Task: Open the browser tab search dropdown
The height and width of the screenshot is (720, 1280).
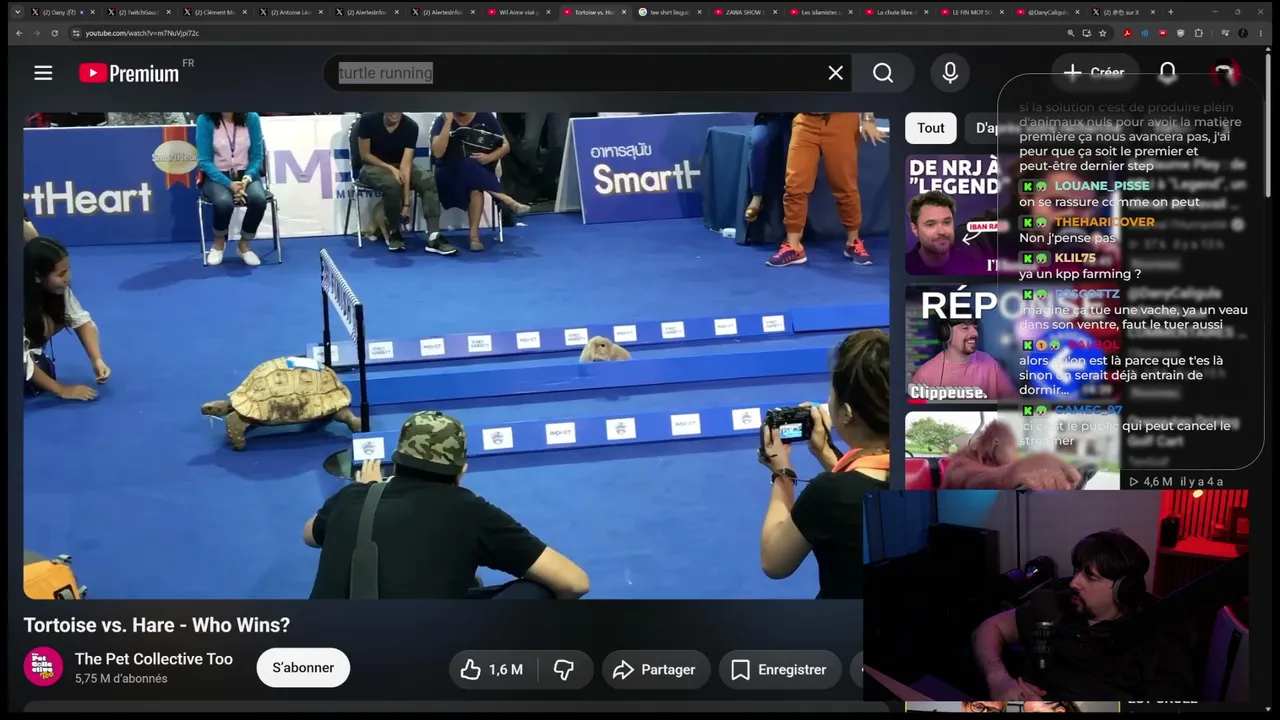Action: coord(17,12)
